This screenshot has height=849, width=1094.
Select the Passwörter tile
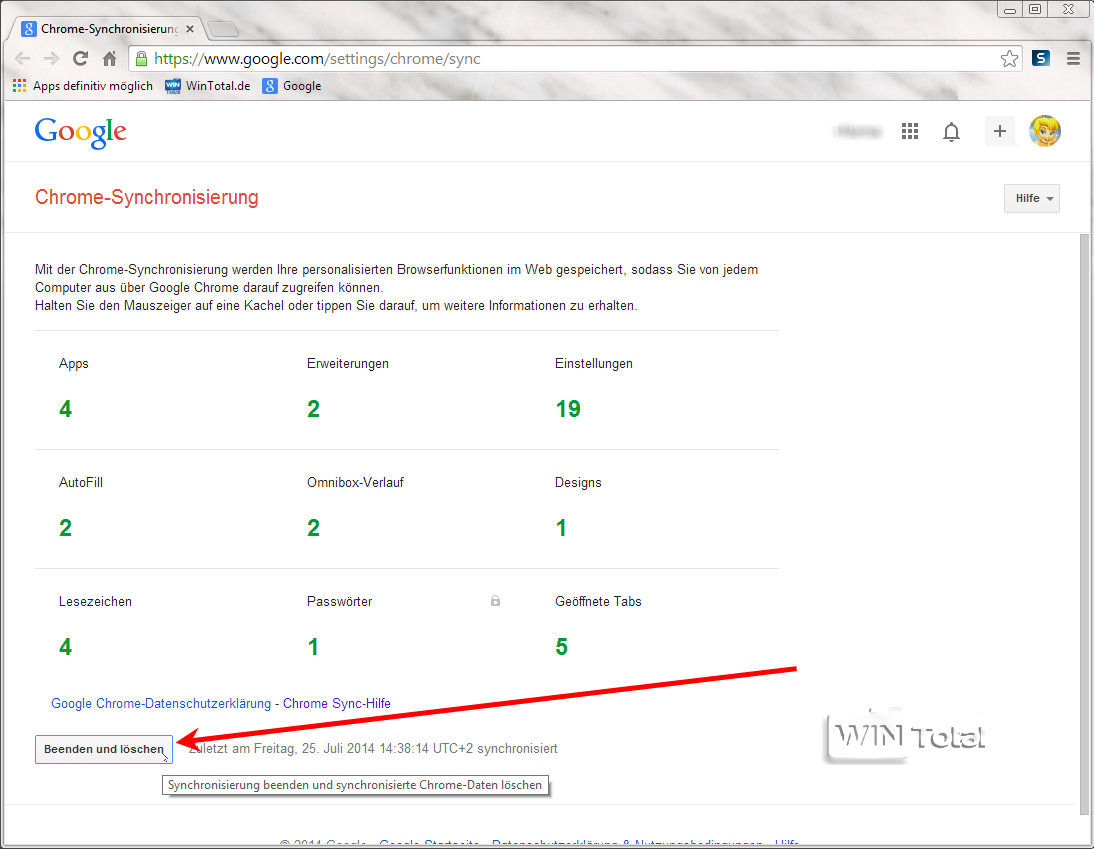pos(407,628)
